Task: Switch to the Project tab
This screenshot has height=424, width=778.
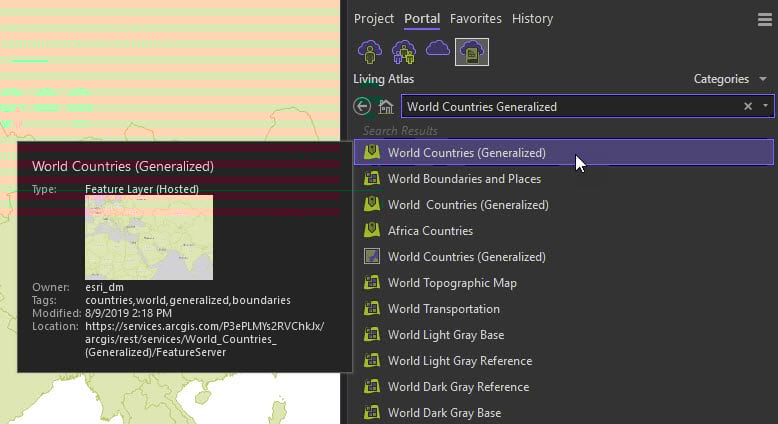Action: point(374,19)
